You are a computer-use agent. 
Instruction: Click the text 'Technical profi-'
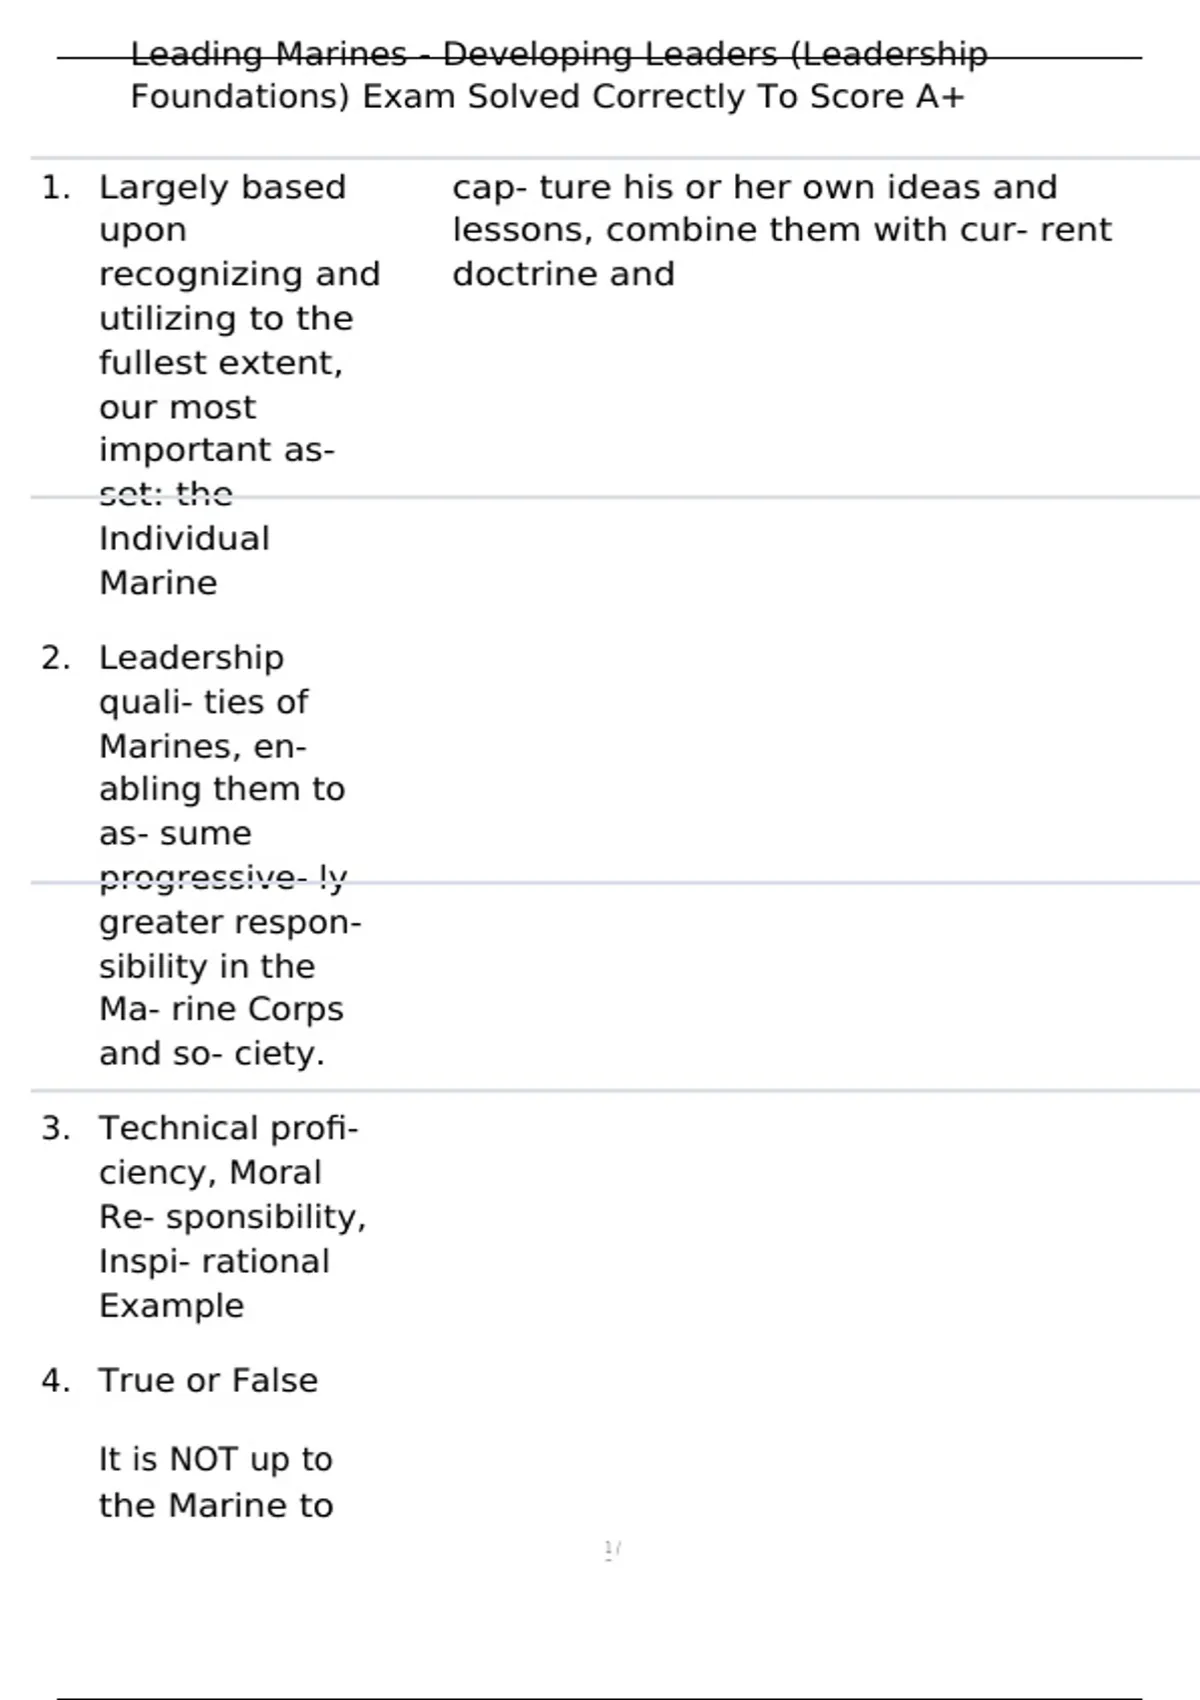[228, 1128]
